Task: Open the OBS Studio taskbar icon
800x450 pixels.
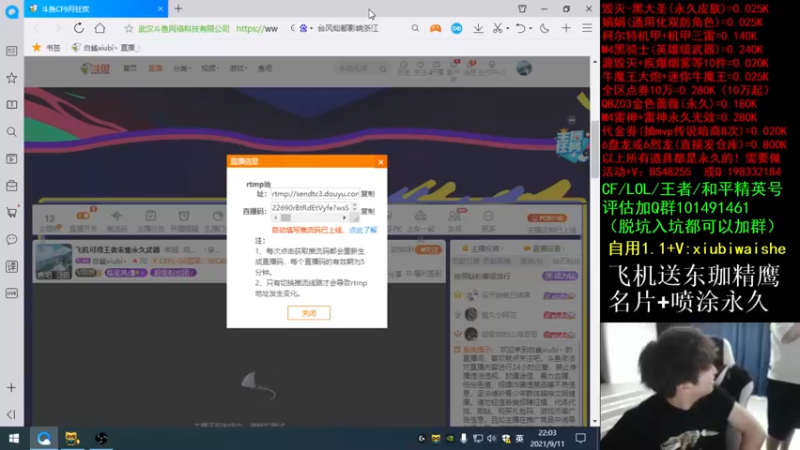Action: [101, 438]
